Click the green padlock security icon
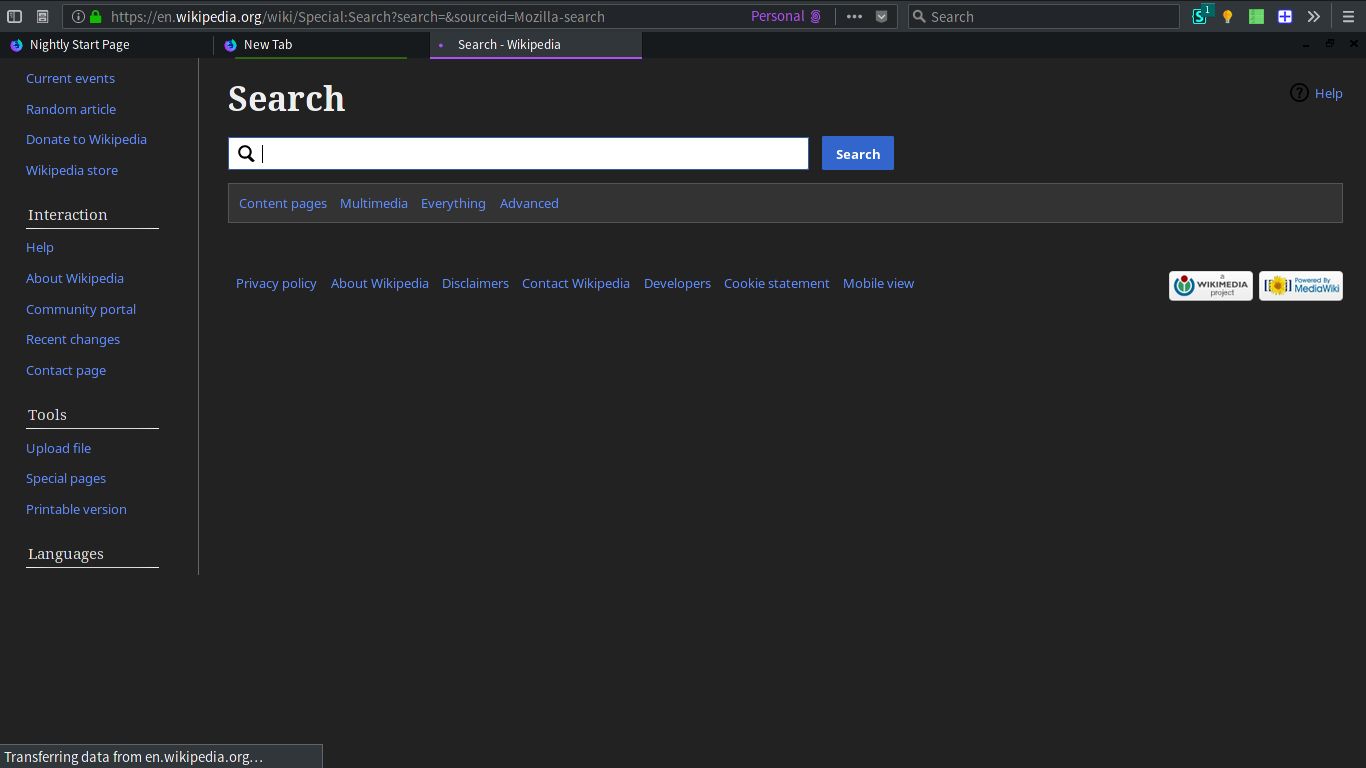 pos(97,16)
